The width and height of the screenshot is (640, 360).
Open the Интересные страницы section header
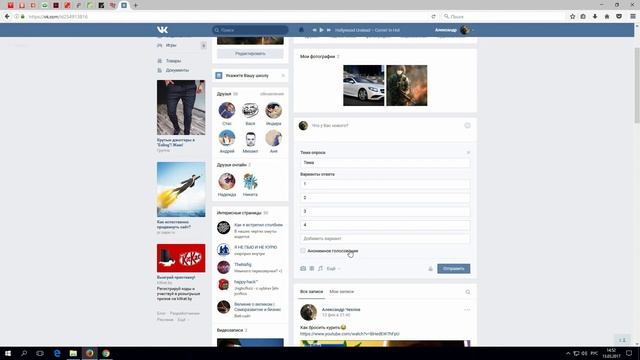(x=239, y=213)
